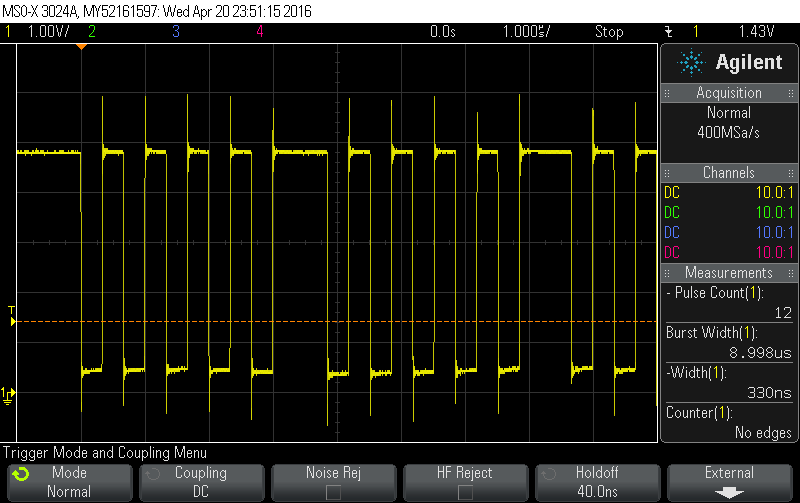Expand the External trigger submenu

pos(729,482)
